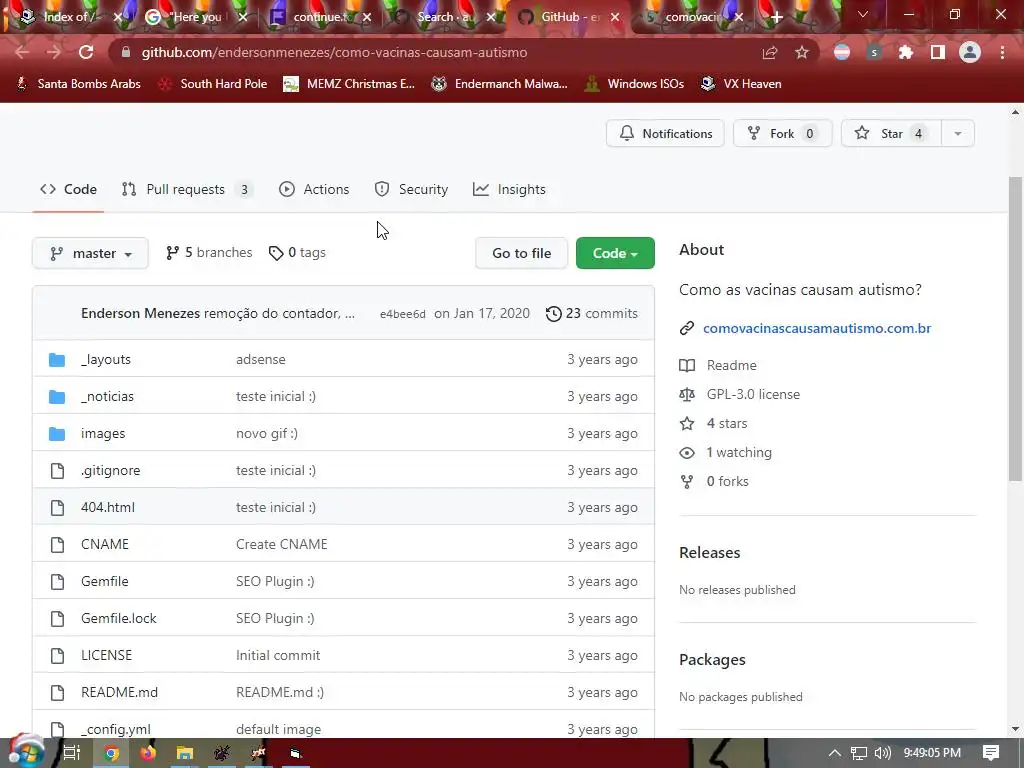
Task: Open the VX Heaven bookmark
Action: tap(741, 84)
